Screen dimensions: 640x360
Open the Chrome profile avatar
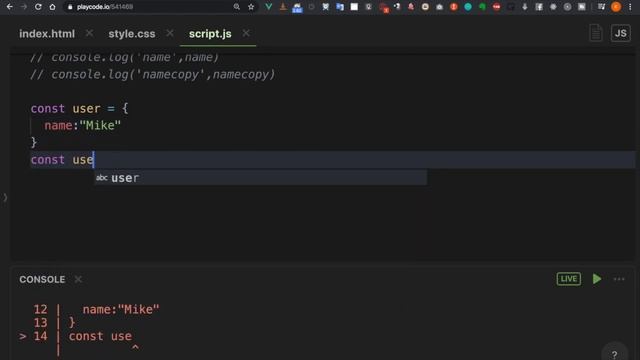pos(616,7)
